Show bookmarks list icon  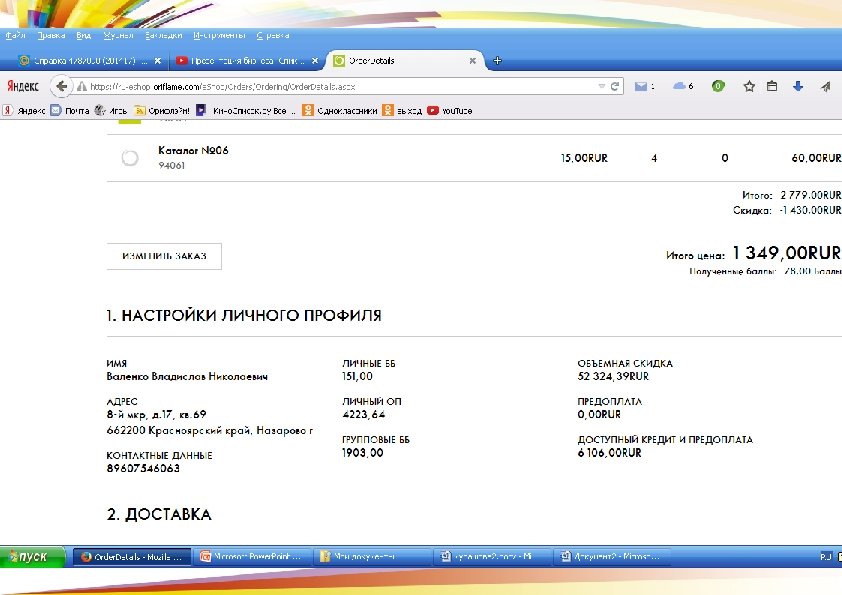[x=772, y=86]
